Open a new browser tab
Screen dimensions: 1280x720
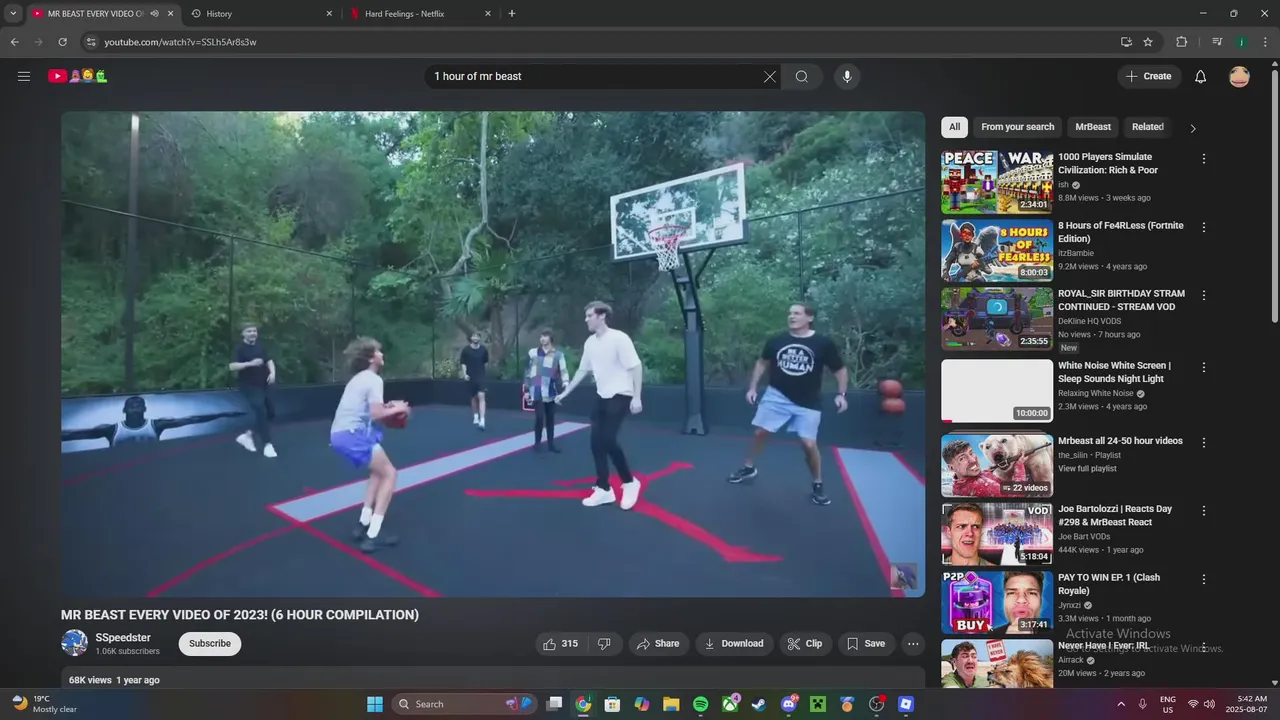click(512, 14)
